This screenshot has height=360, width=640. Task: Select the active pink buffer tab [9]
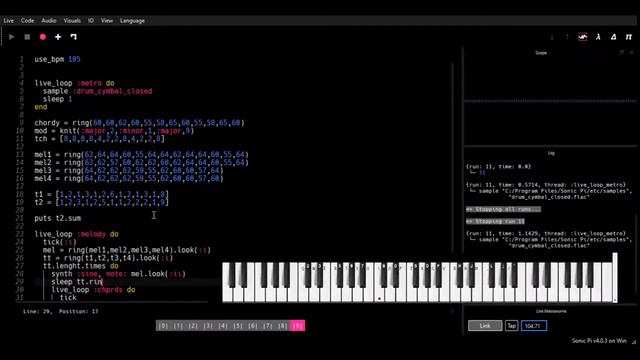298,326
